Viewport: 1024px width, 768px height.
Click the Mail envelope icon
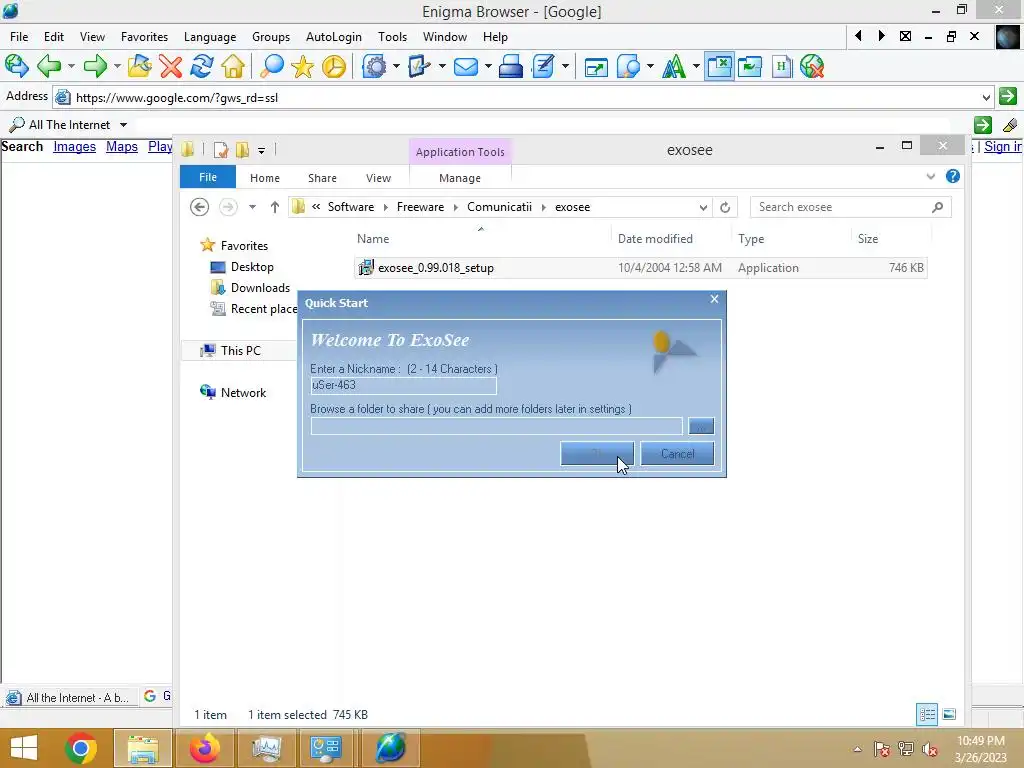tap(466, 66)
